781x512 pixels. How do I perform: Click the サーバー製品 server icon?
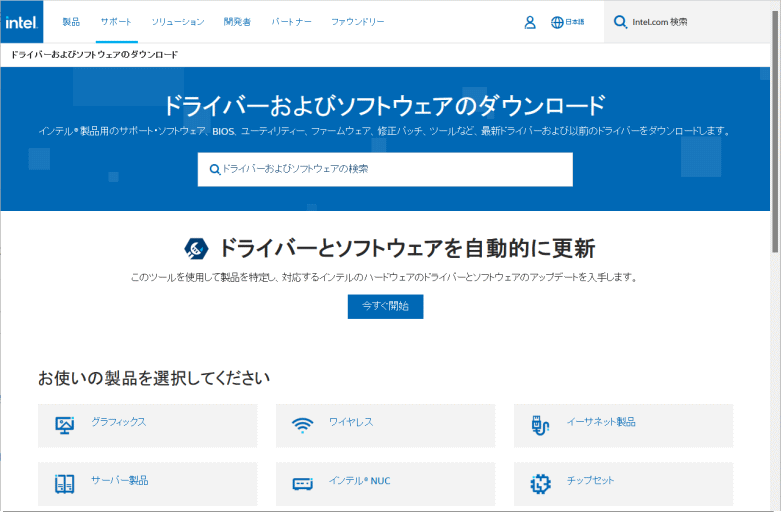coord(64,484)
